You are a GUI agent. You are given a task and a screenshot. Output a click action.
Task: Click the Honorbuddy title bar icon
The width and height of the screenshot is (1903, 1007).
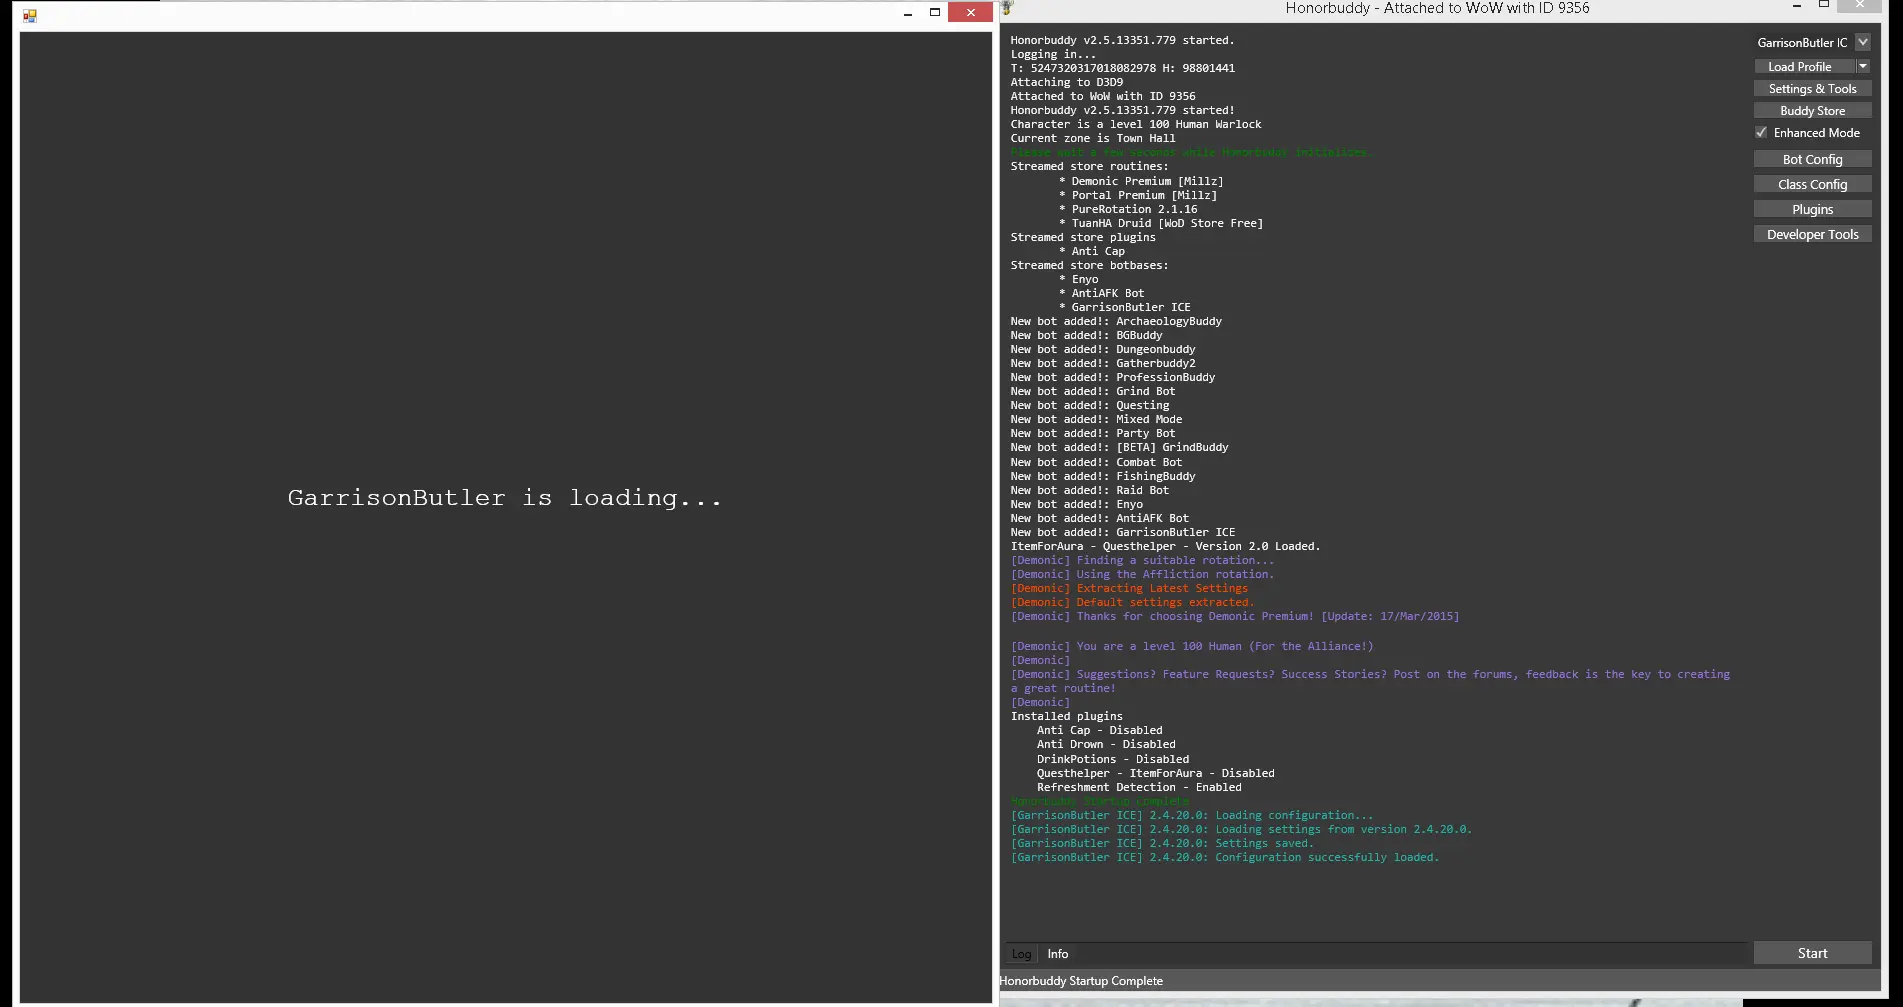[x=1007, y=8]
